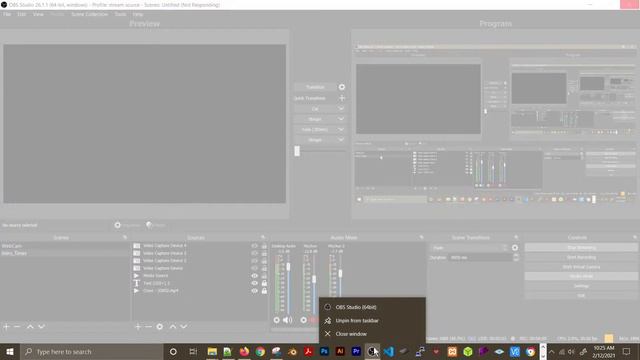Viewport: 640px width, 360px height.
Task: Toggle lock on Media Source
Action: coord(264,276)
